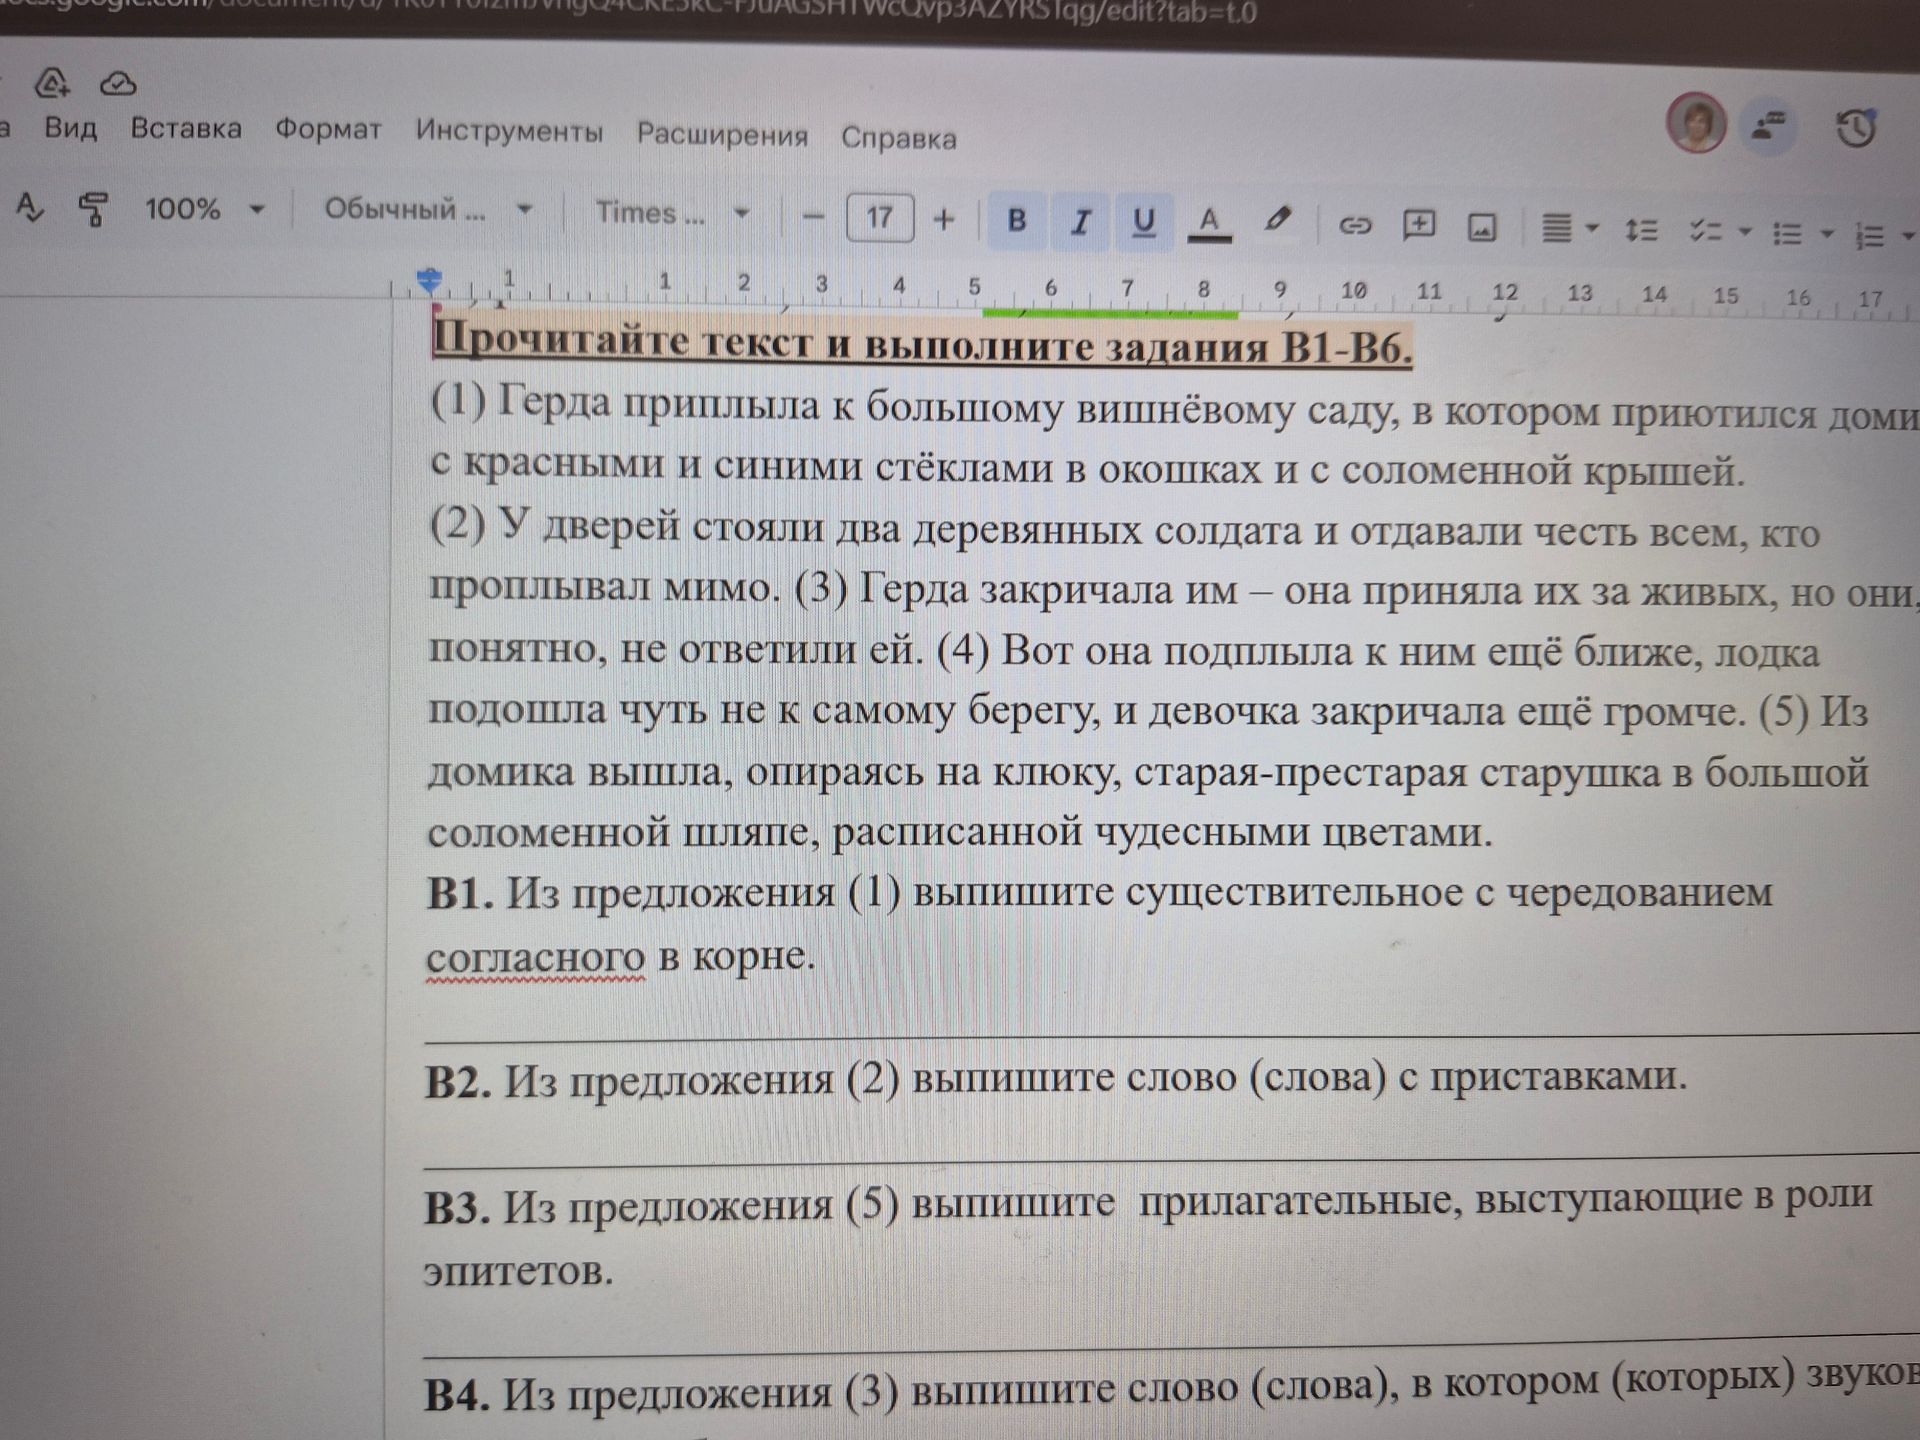Decrease font size with minus button
Viewport: 1920px width, 1440px height.
click(814, 216)
